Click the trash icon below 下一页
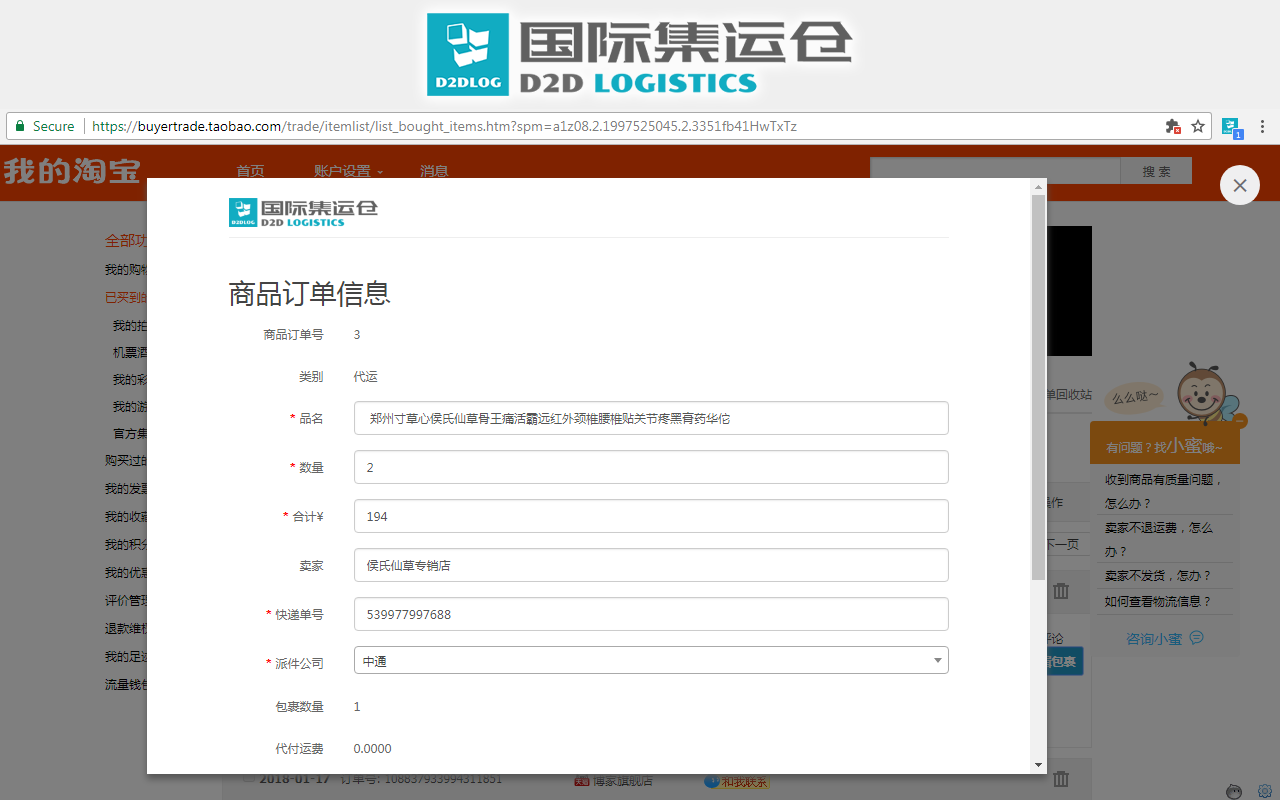Image resolution: width=1280 pixels, height=800 pixels. [x=1062, y=591]
